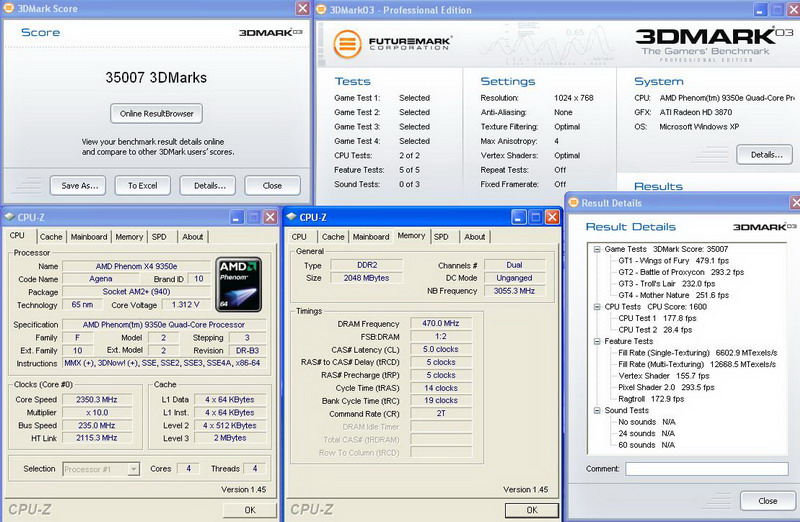This screenshot has width=800, height=522.
Task: Select CPU Test 1 result row
Action: tap(657, 318)
